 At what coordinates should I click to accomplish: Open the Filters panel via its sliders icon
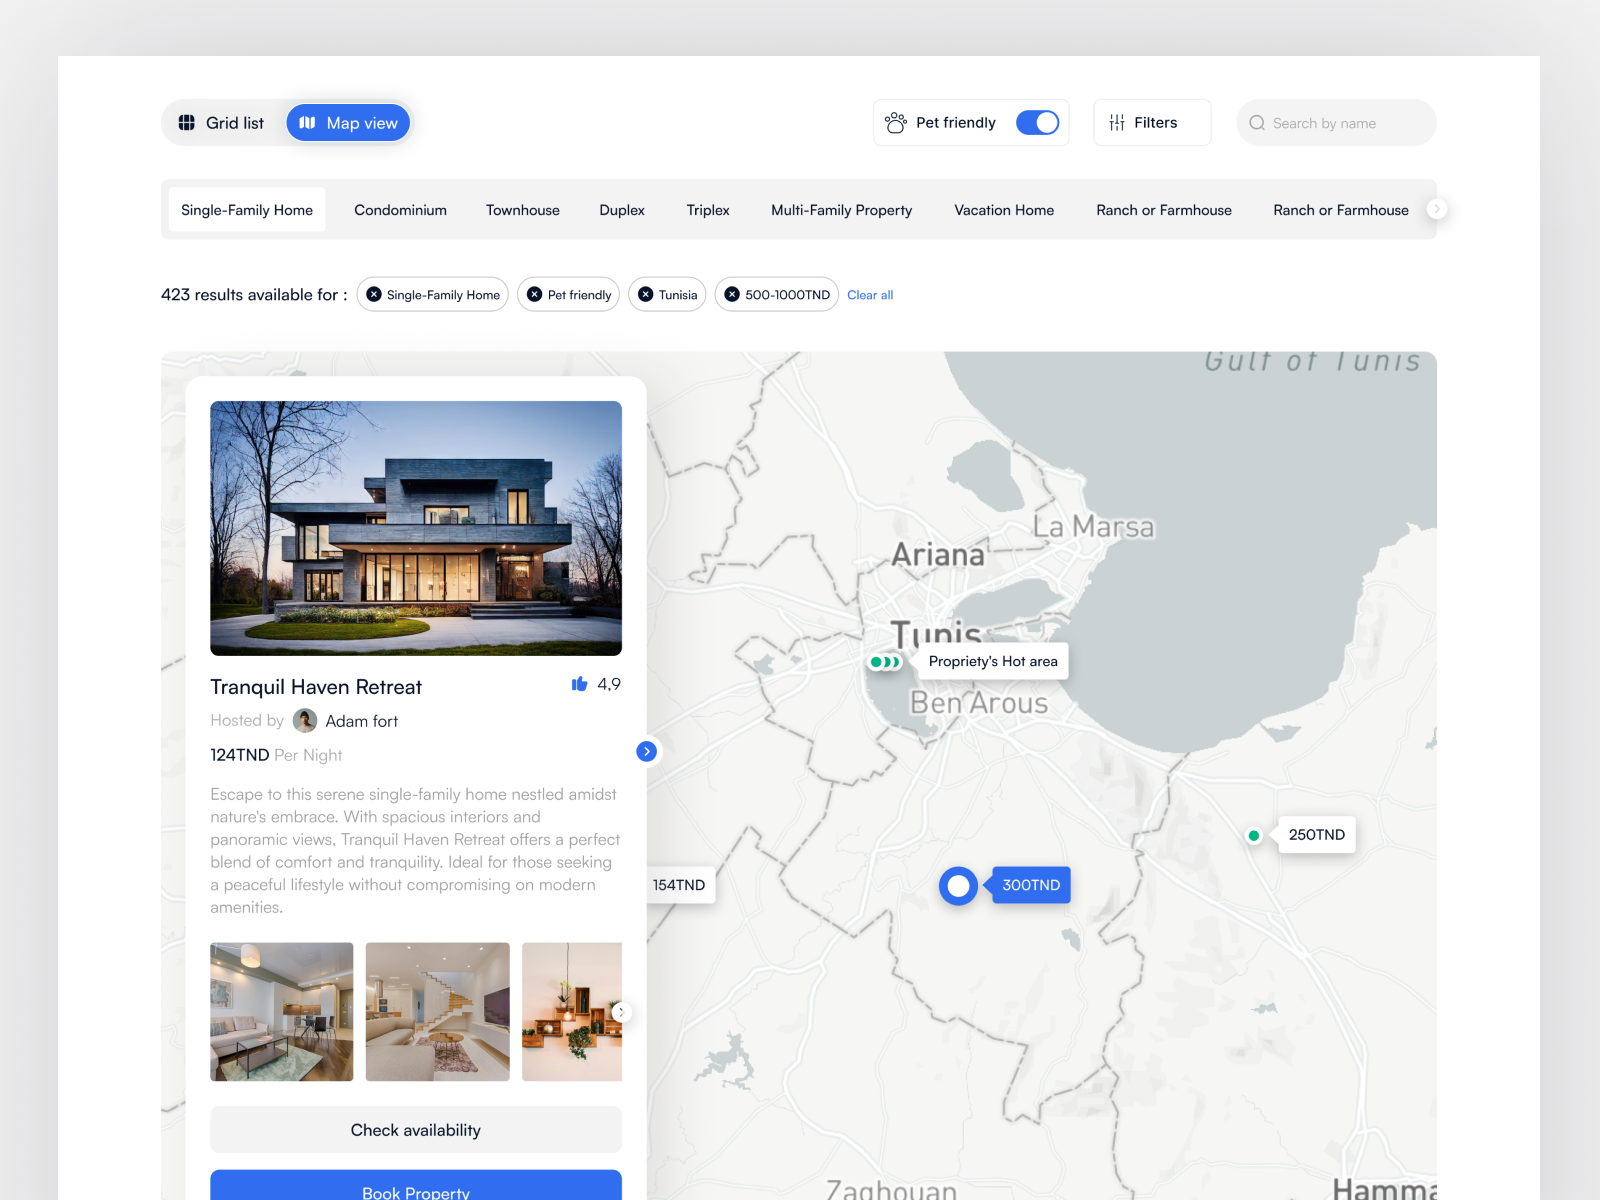1117,122
